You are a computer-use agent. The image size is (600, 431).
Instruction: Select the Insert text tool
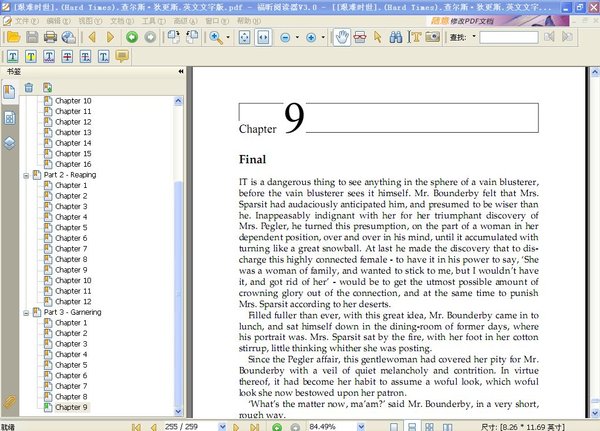(x=104, y=57)
